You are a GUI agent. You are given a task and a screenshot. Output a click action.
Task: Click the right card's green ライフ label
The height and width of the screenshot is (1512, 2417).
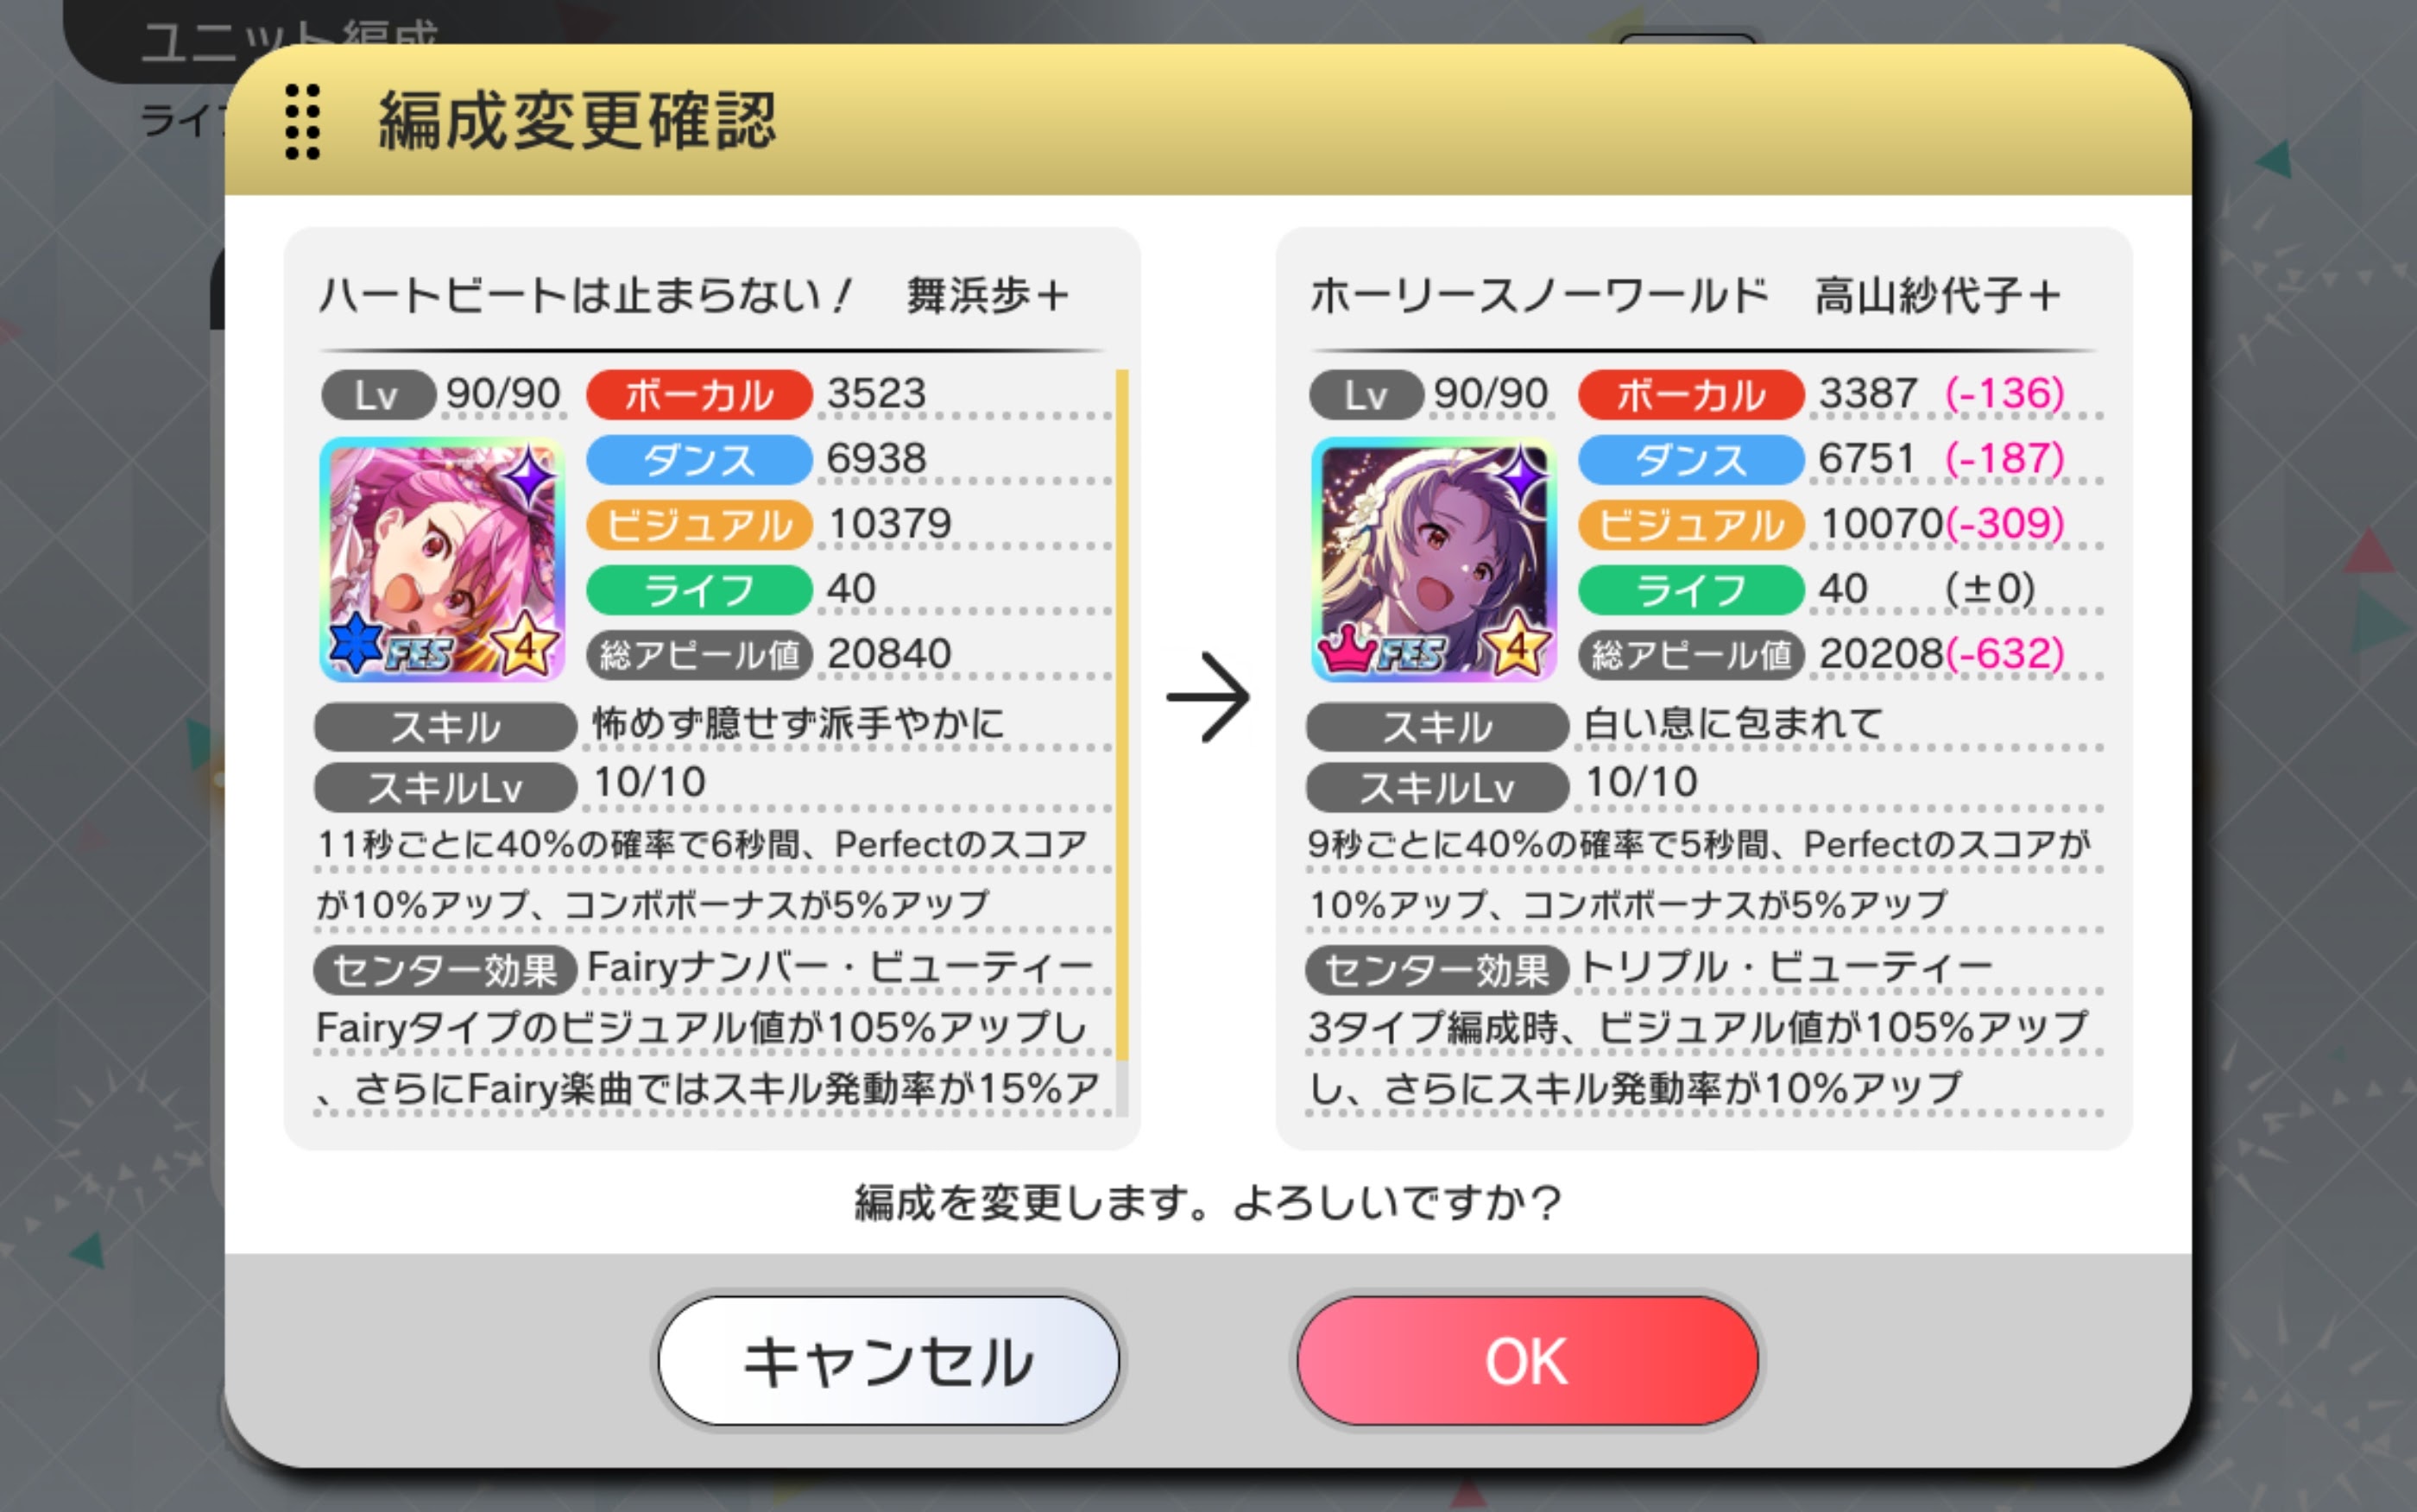(1691, 590)
